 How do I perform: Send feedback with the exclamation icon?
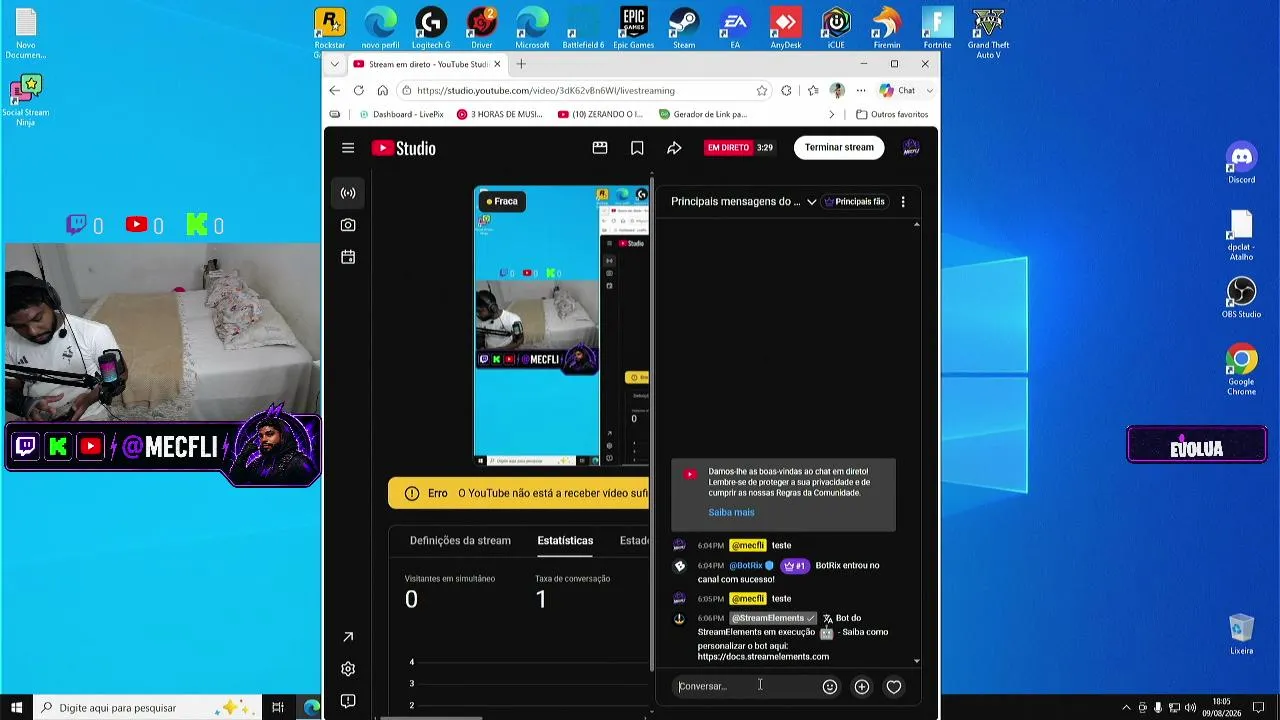point(348,701)
